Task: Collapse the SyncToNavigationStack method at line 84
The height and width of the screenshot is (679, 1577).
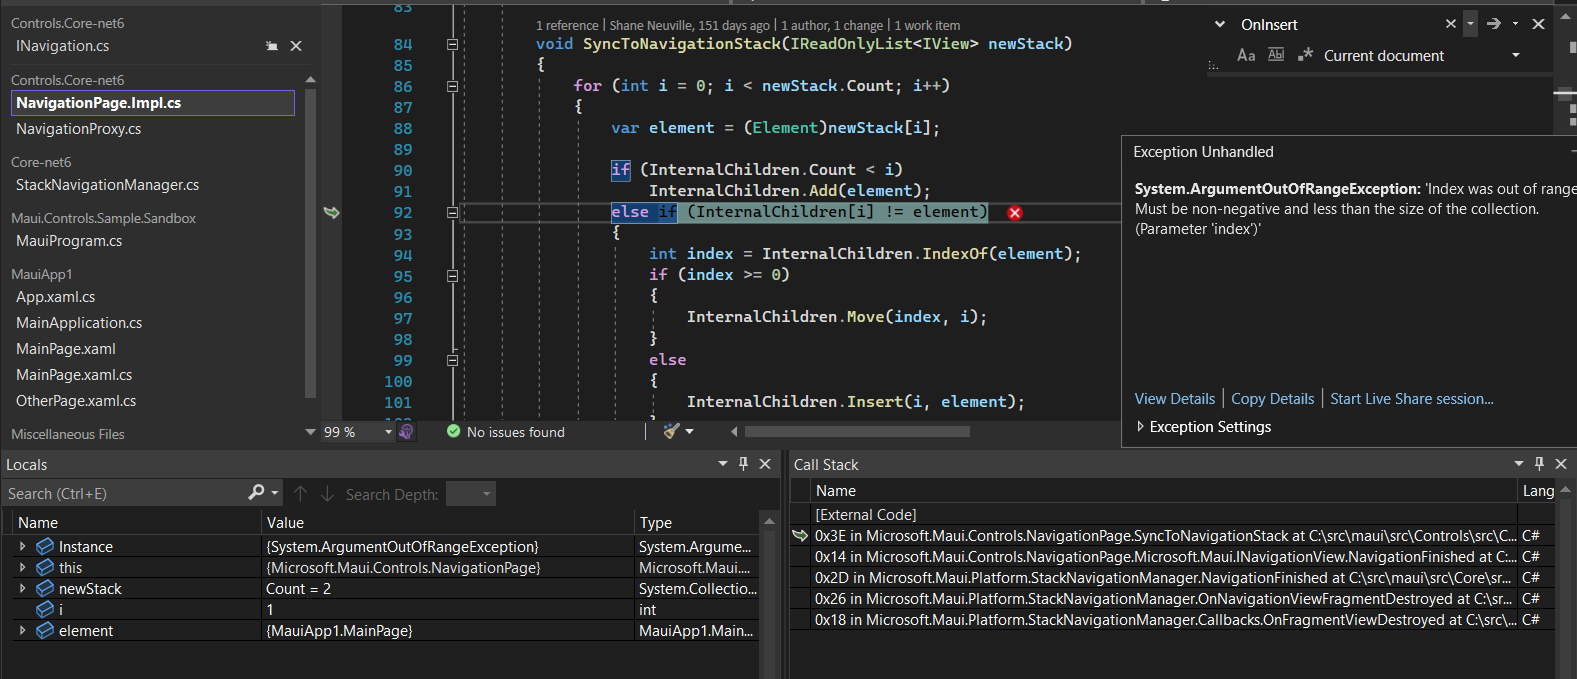Action: (x=452, y=44)
